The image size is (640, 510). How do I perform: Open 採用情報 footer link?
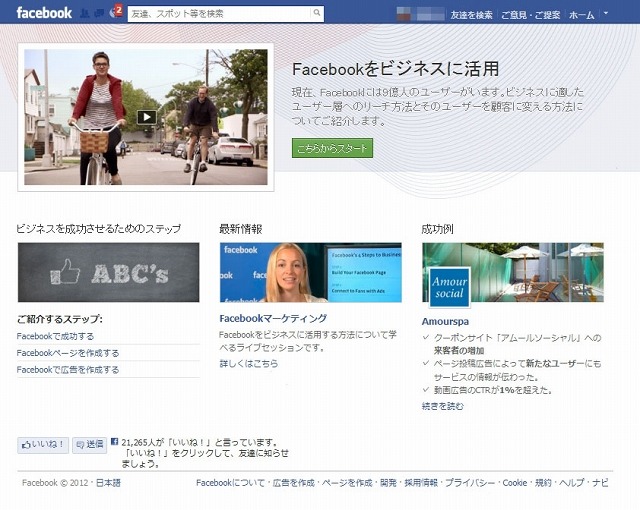[421, 483]
